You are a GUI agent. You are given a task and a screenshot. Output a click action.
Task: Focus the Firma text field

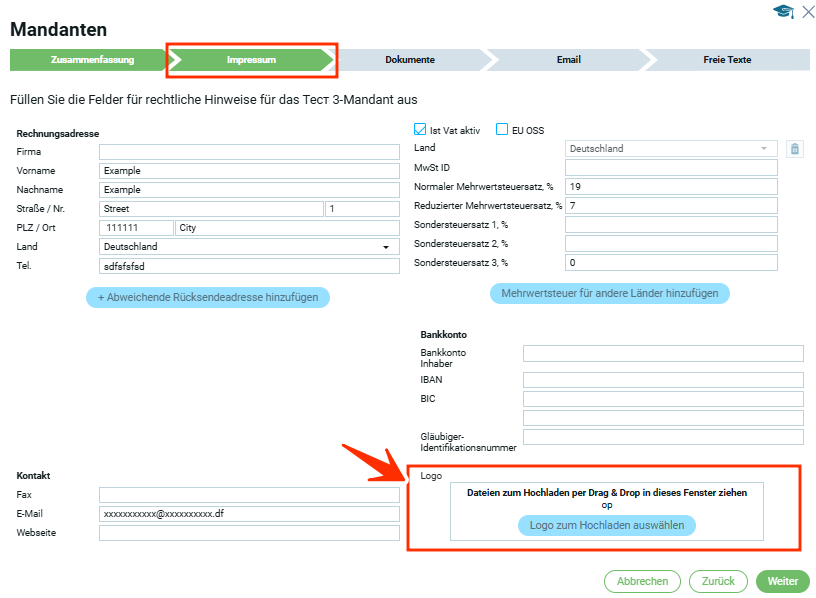(249, 152)
